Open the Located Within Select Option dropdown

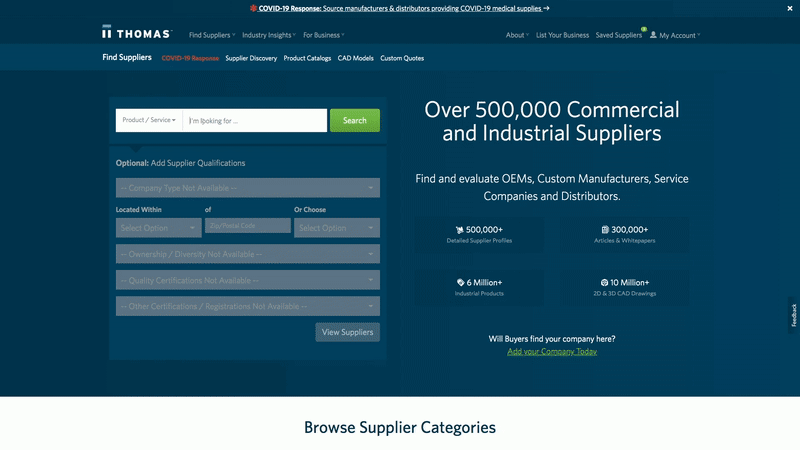pyautogui.click(x=157, y=228)
